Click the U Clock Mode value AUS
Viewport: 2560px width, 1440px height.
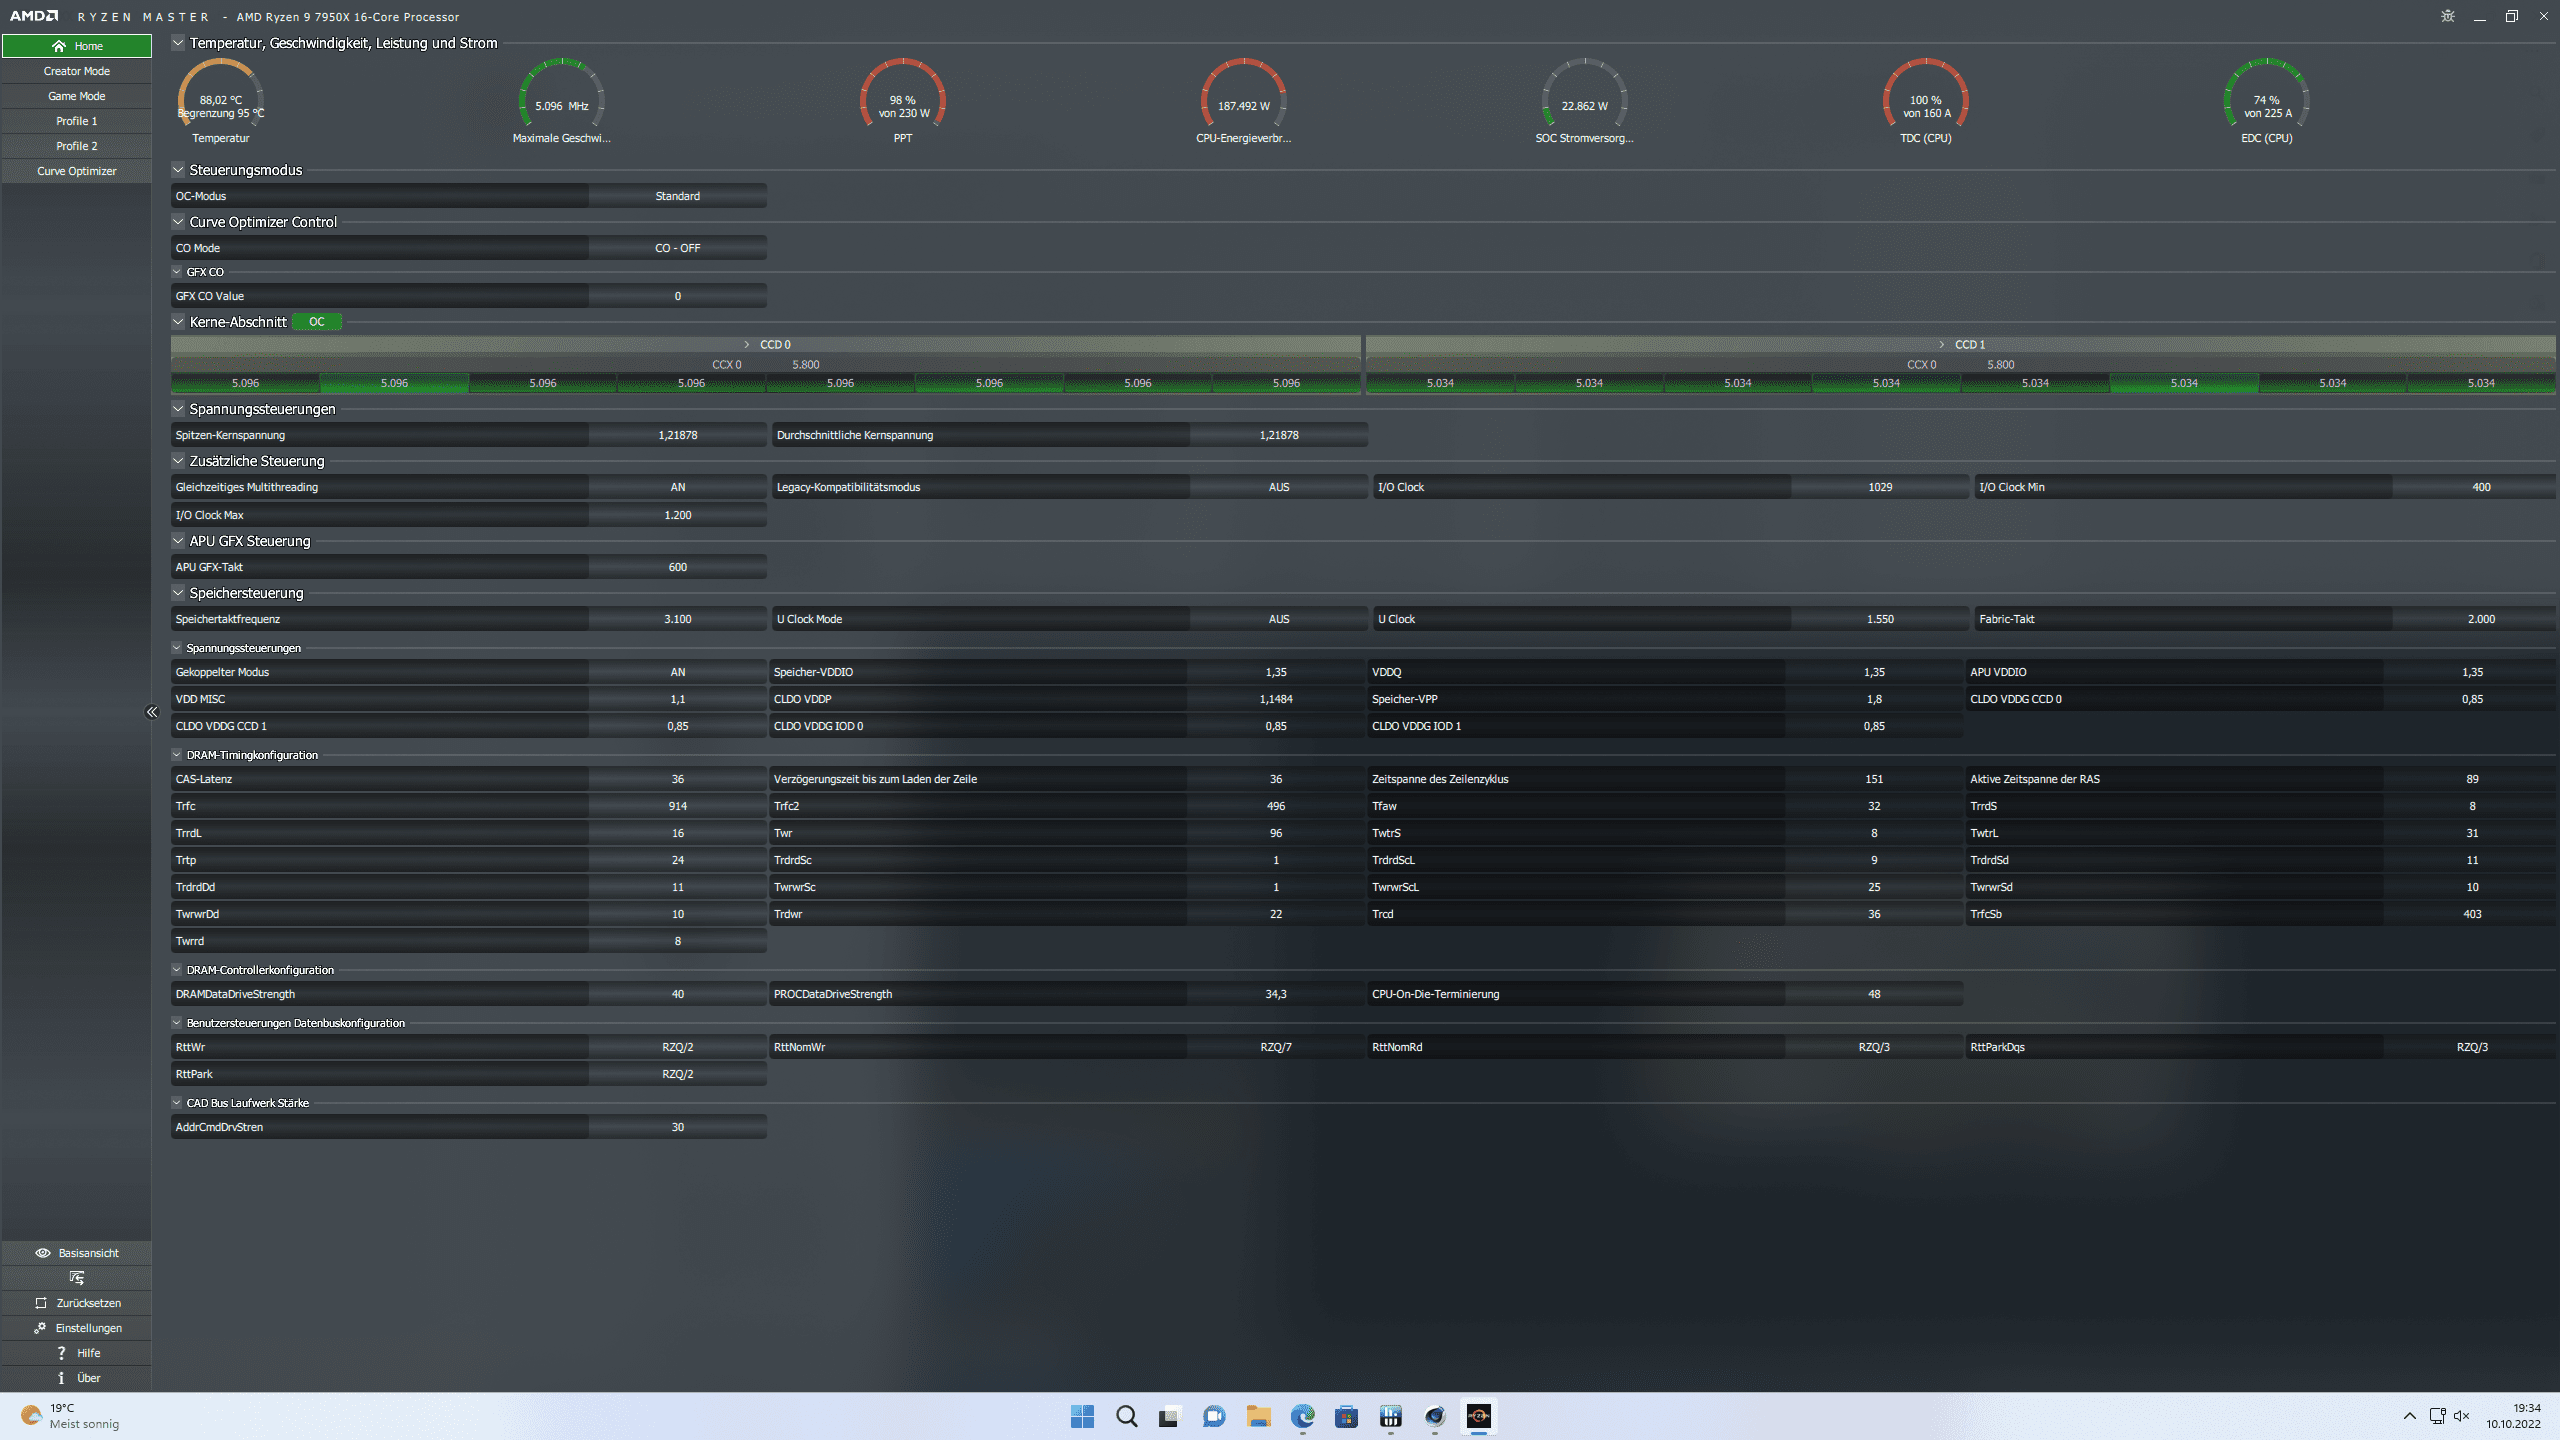coord(1279,619)
